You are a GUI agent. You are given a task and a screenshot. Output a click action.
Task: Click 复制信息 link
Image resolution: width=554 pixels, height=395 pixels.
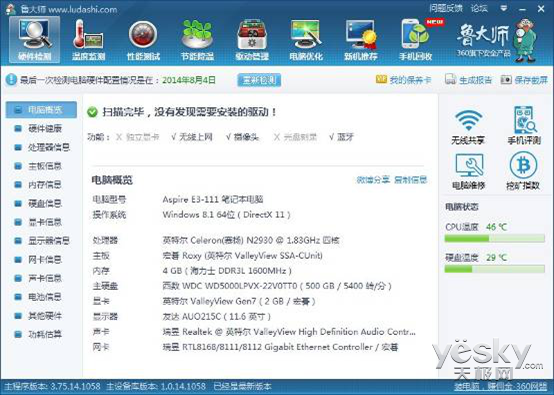pyautogui.click(x=411, y=180)
